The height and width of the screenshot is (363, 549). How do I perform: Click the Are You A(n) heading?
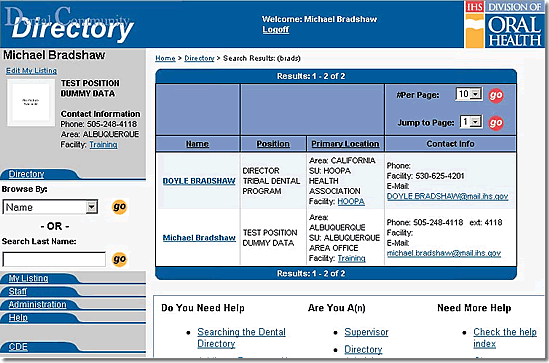336,308
